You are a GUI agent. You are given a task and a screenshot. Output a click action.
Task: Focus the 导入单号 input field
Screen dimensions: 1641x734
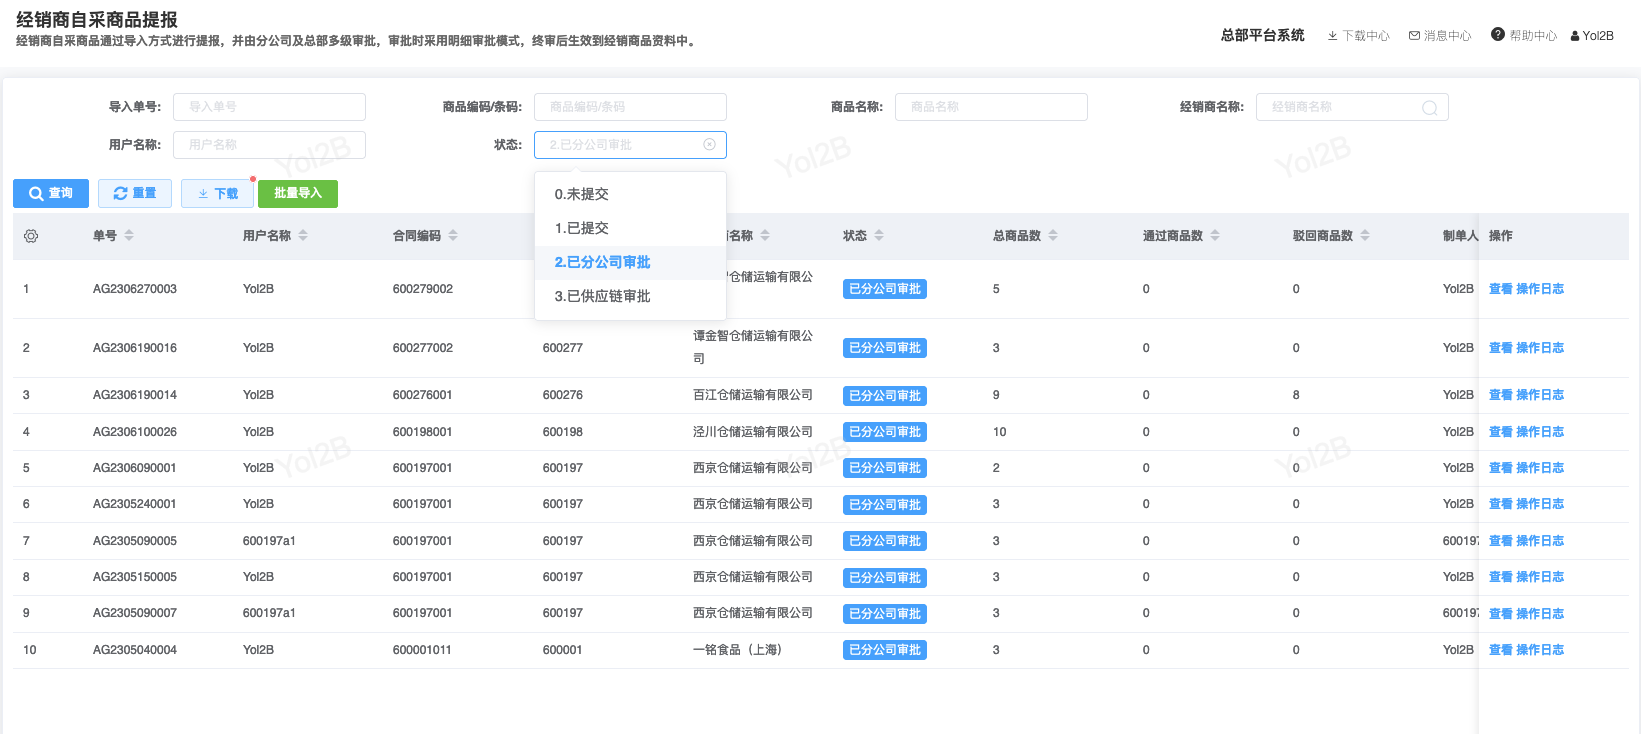[269, 107]
